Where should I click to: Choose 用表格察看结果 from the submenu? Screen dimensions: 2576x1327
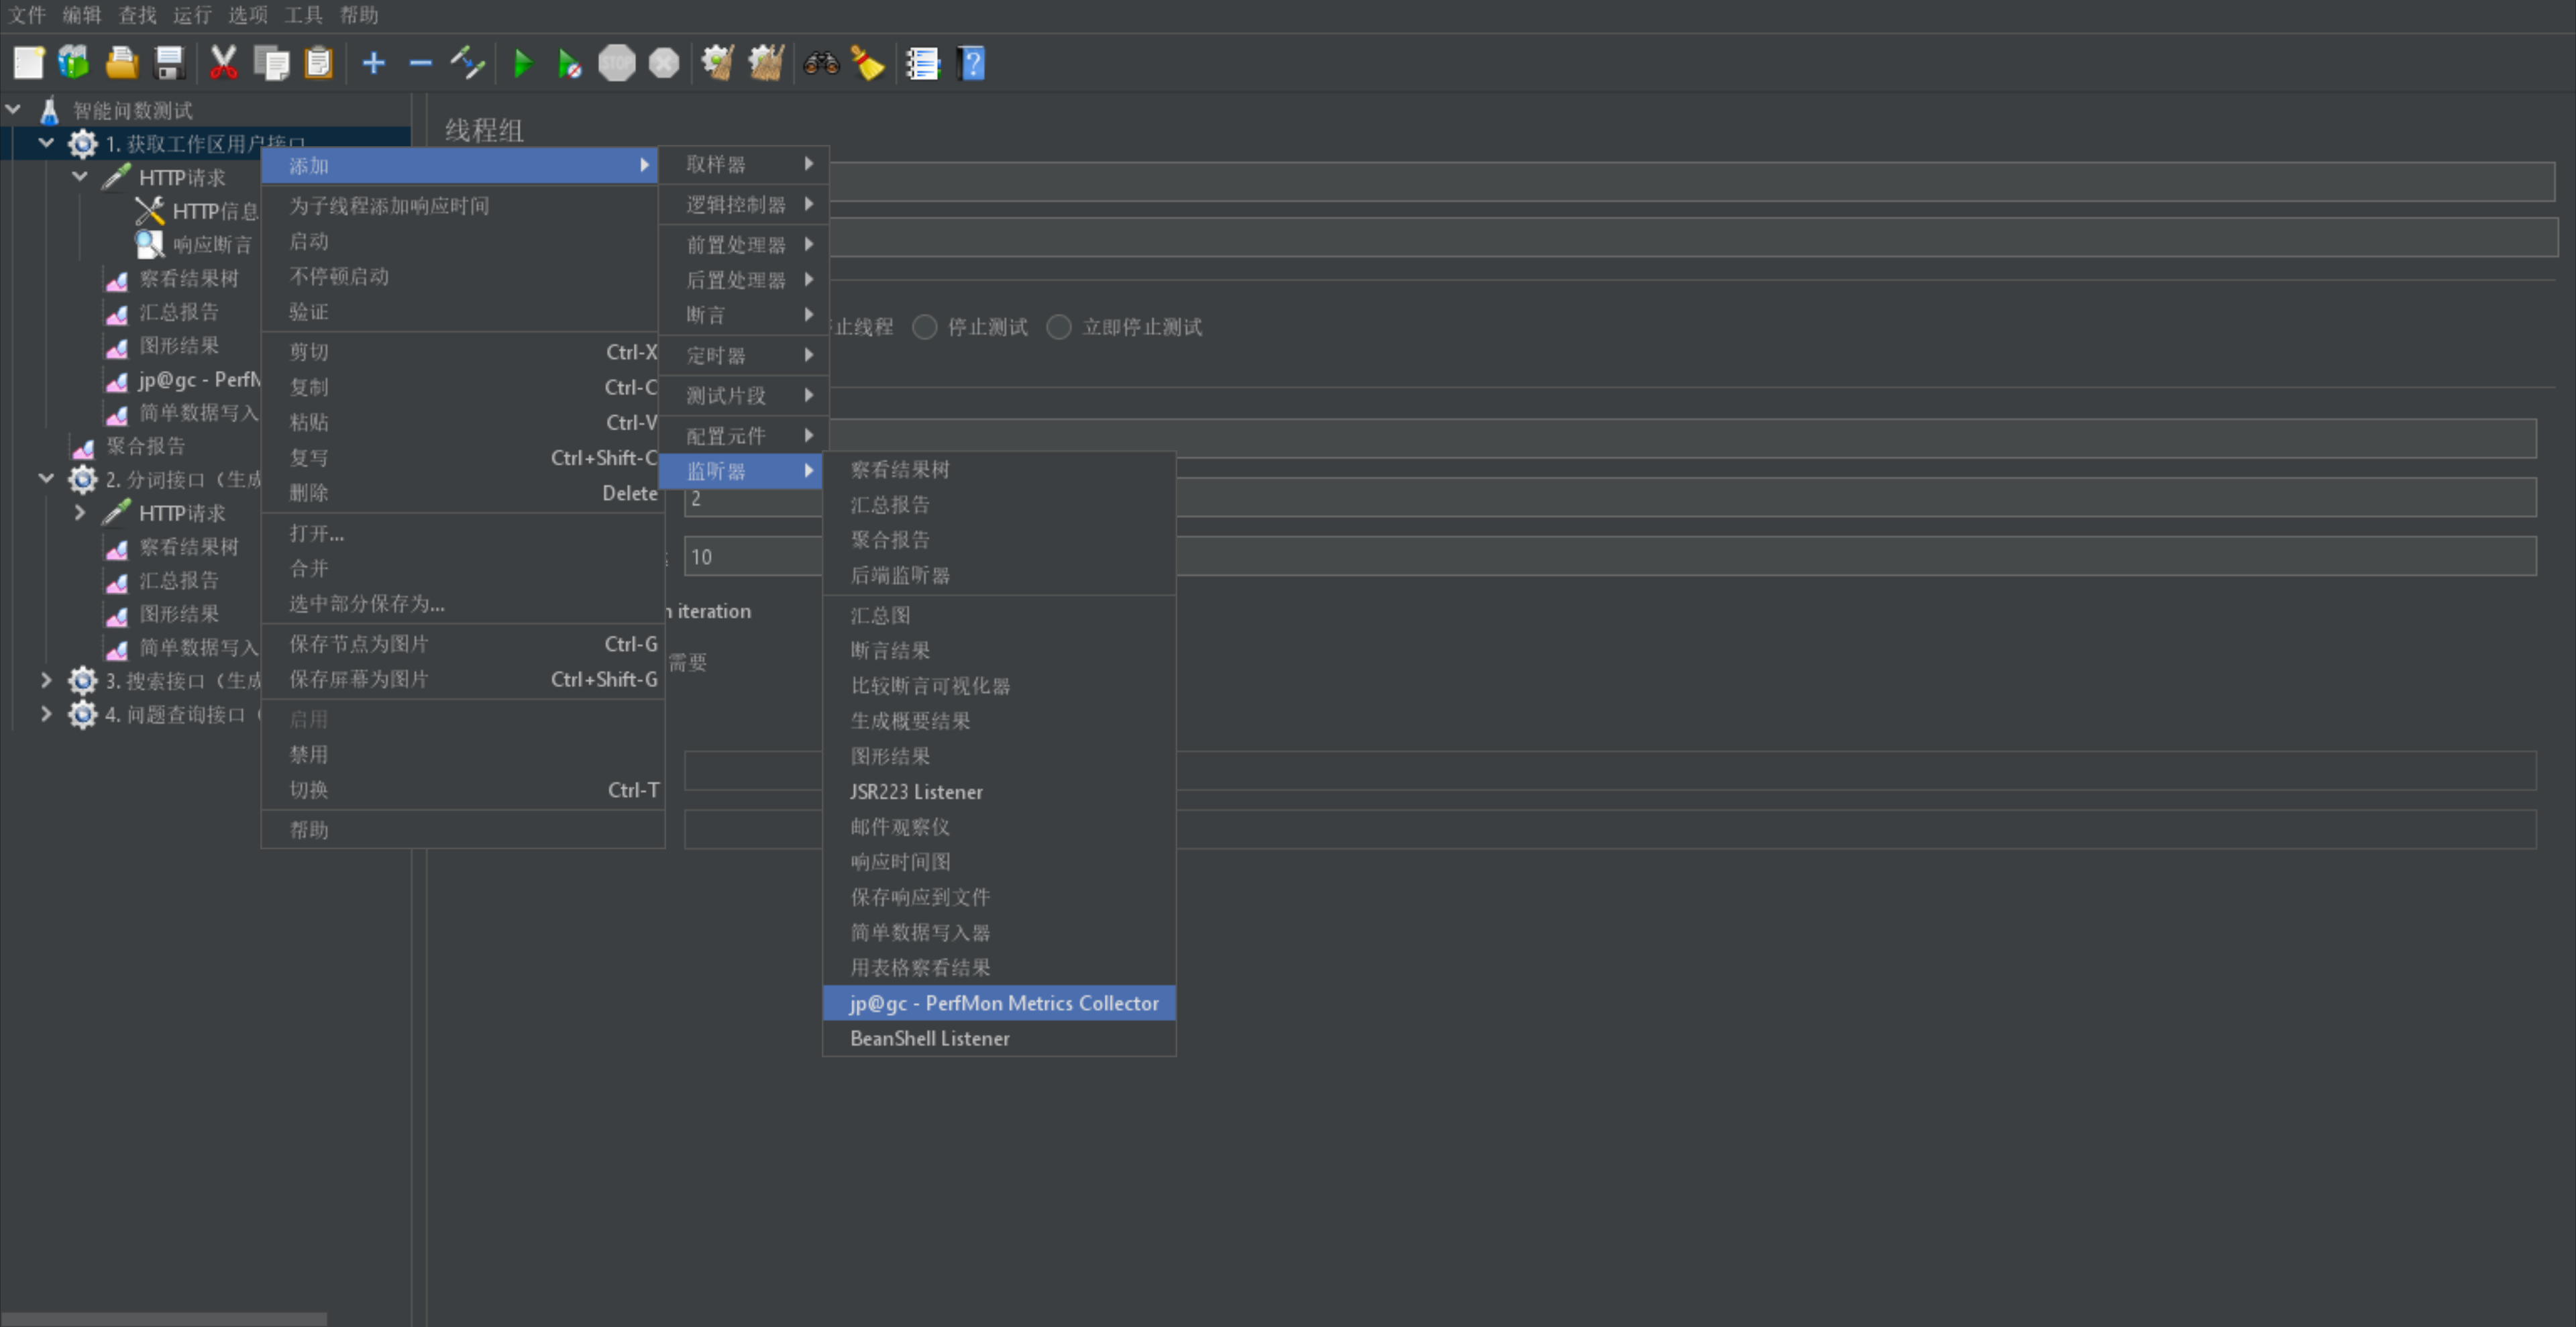(x=999, y=968)
